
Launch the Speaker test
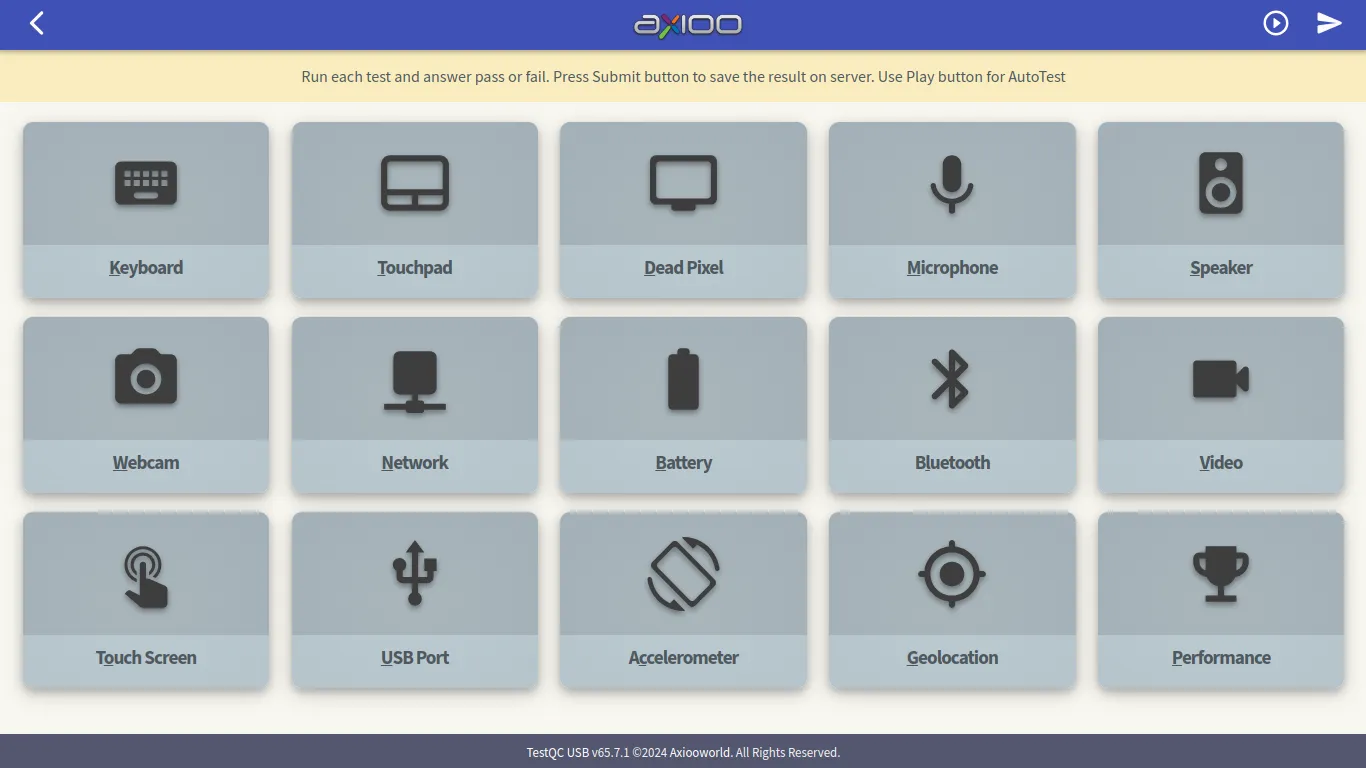point(1220,210)
